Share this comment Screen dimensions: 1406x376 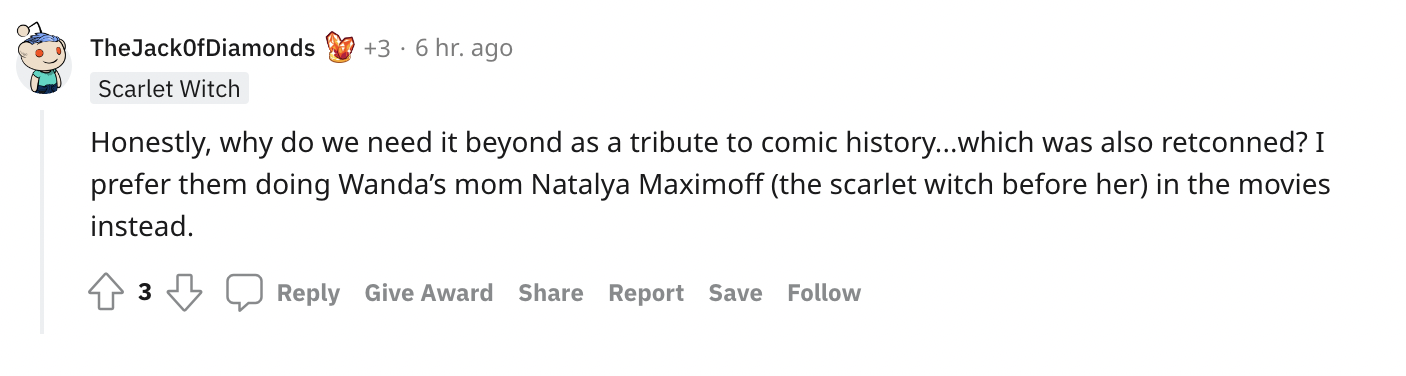tap(551, 293)
